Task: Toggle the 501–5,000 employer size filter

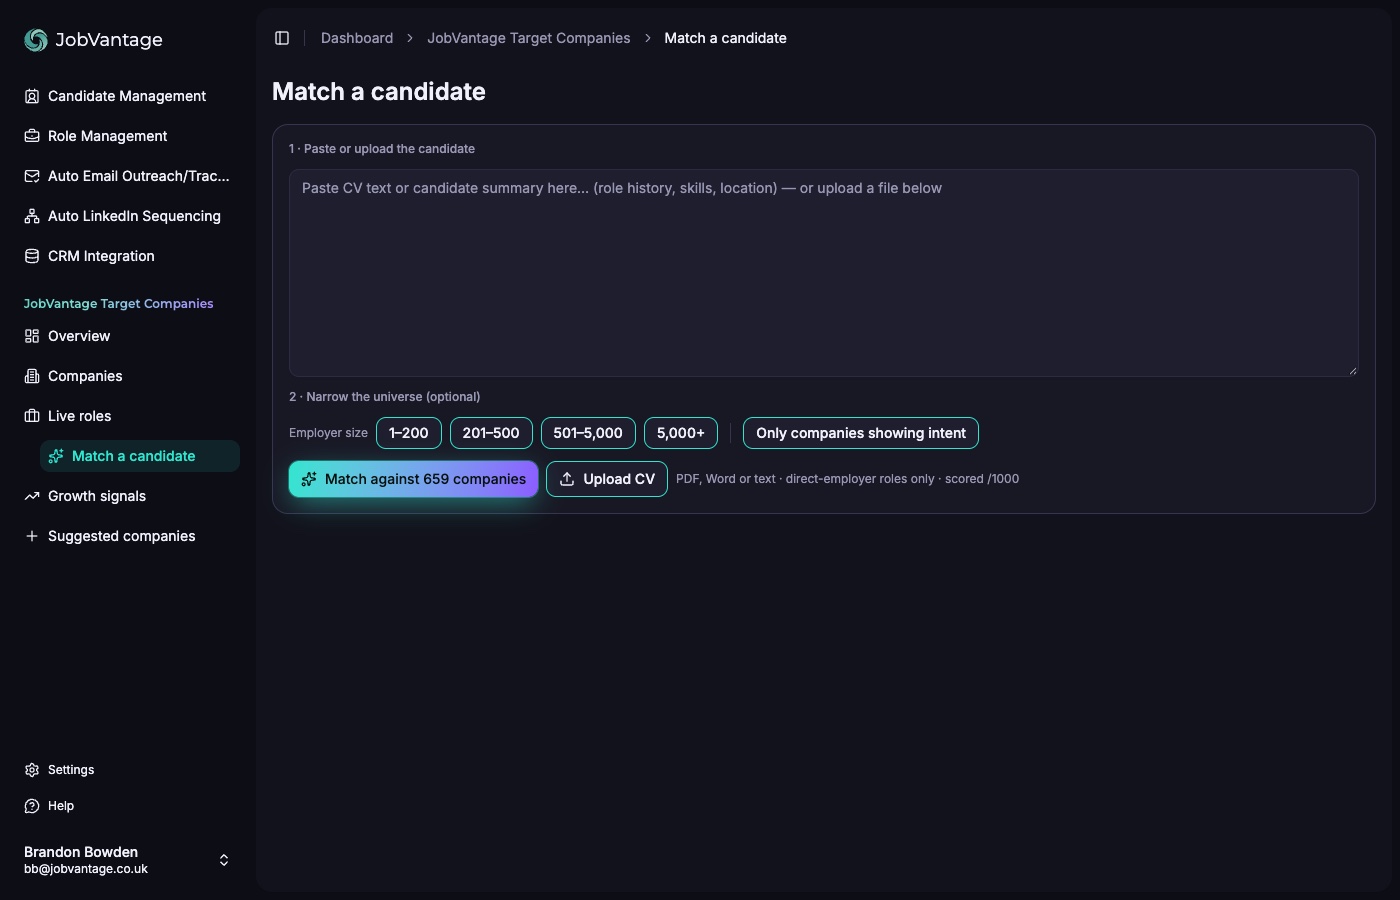Action: pos(588,433)
